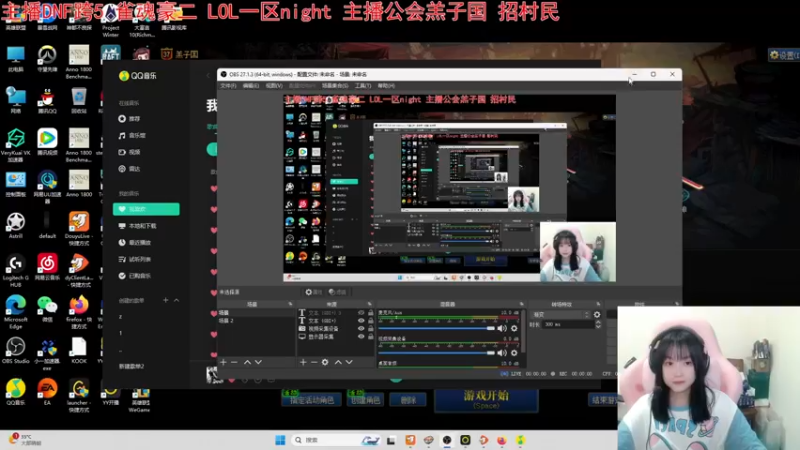This screenshot has width=800, height=450.
Task: Open the OBS Studio desktop icon
Action: (16, 351)
